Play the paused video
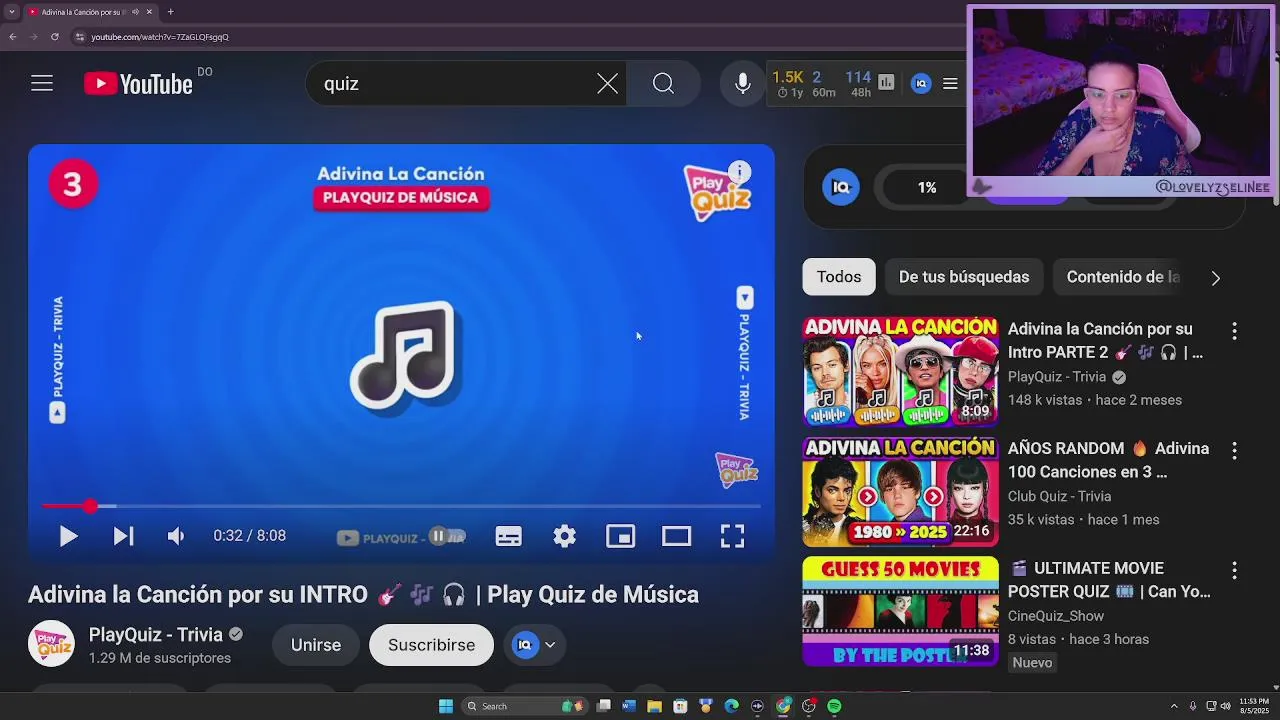This screenshot has height=720, width=1280. 68,536
